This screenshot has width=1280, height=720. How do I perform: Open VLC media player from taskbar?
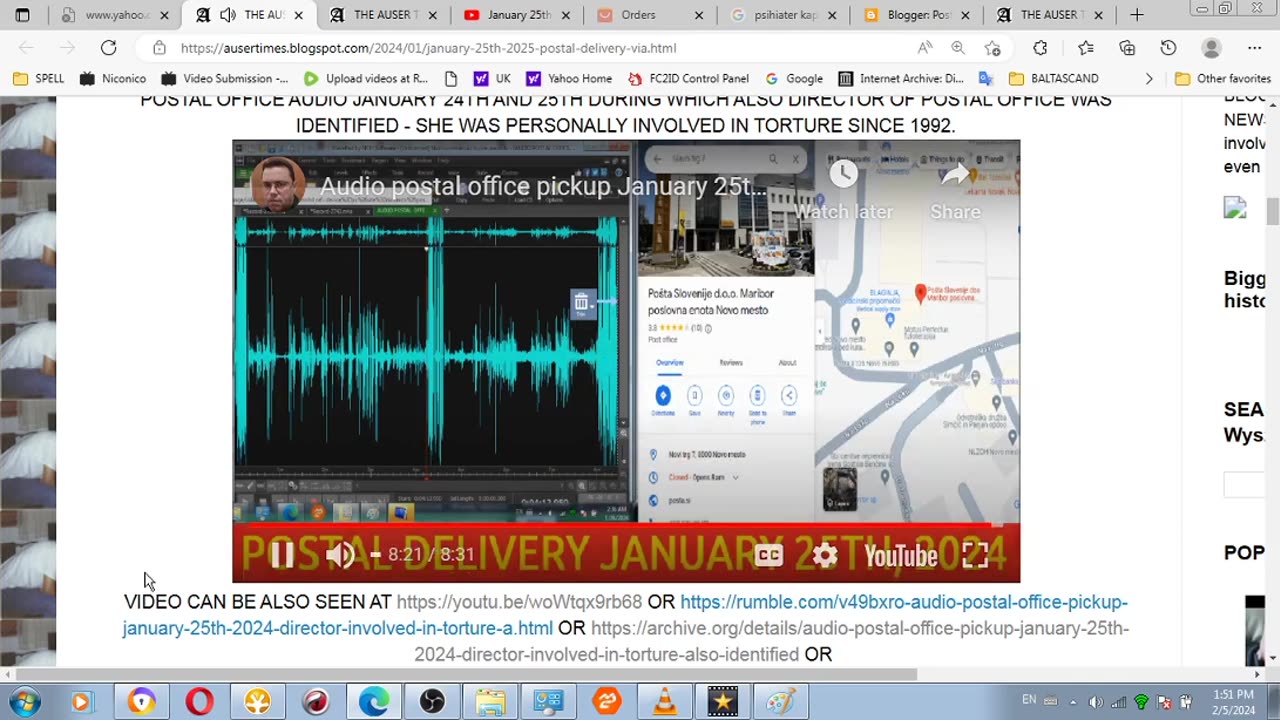click(x=665, y=702)
